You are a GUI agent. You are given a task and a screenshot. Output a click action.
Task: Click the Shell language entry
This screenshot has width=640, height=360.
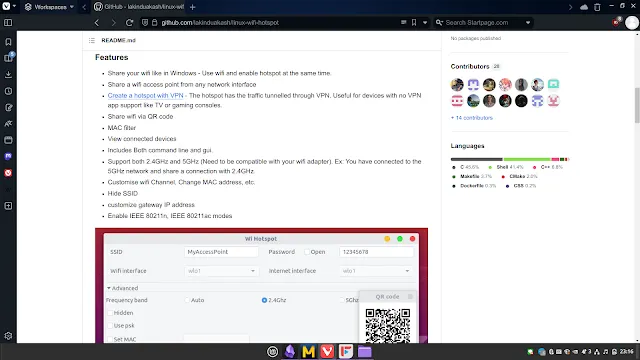click(506, 167)
